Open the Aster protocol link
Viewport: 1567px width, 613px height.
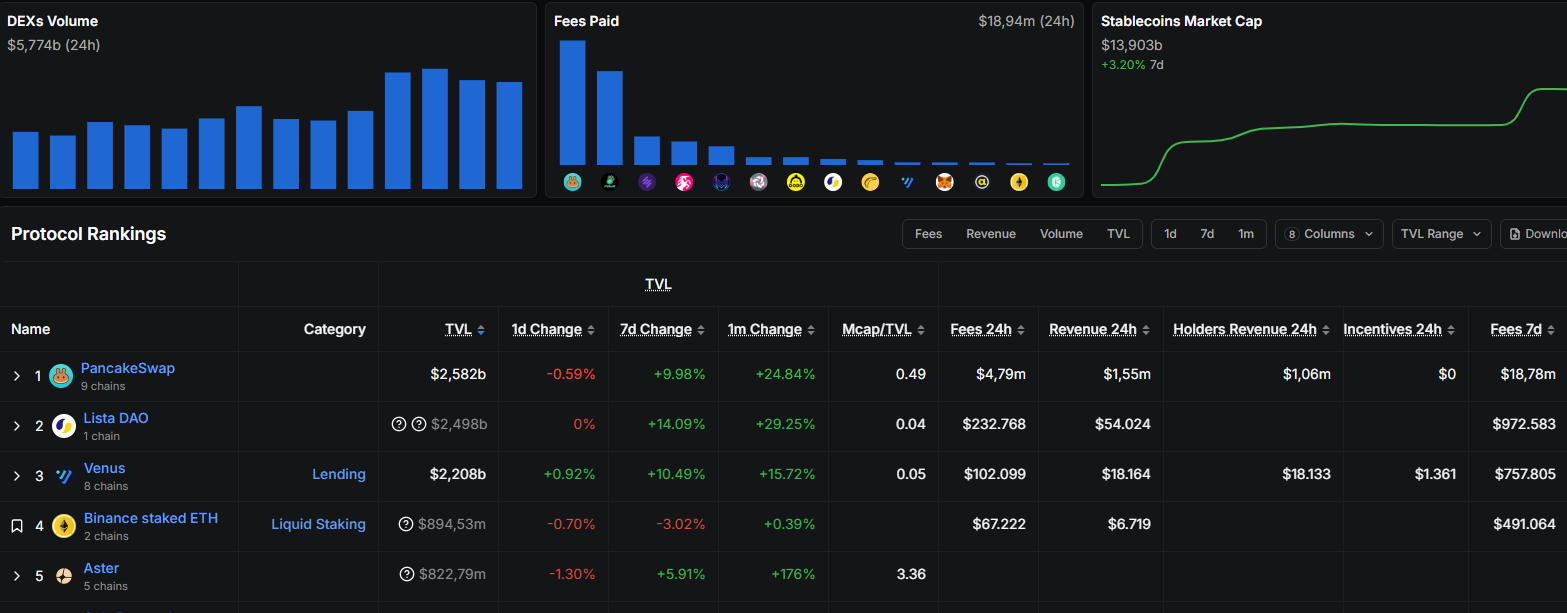tap(102, 568)
